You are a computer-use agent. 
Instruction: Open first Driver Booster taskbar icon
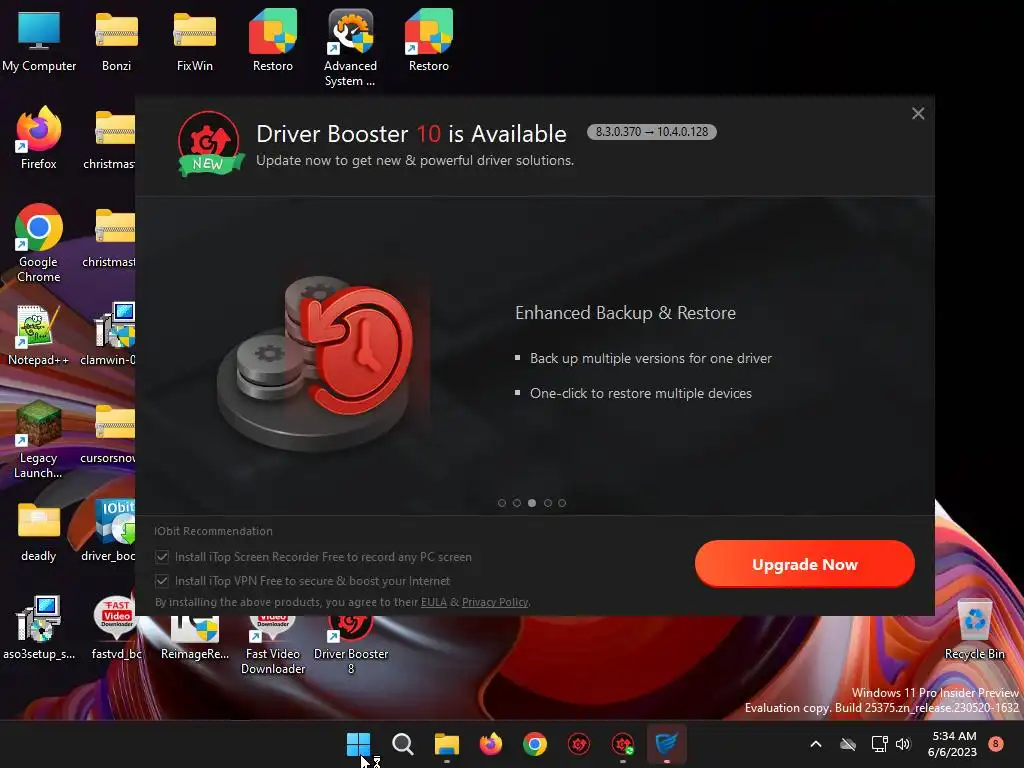[579, 744]
